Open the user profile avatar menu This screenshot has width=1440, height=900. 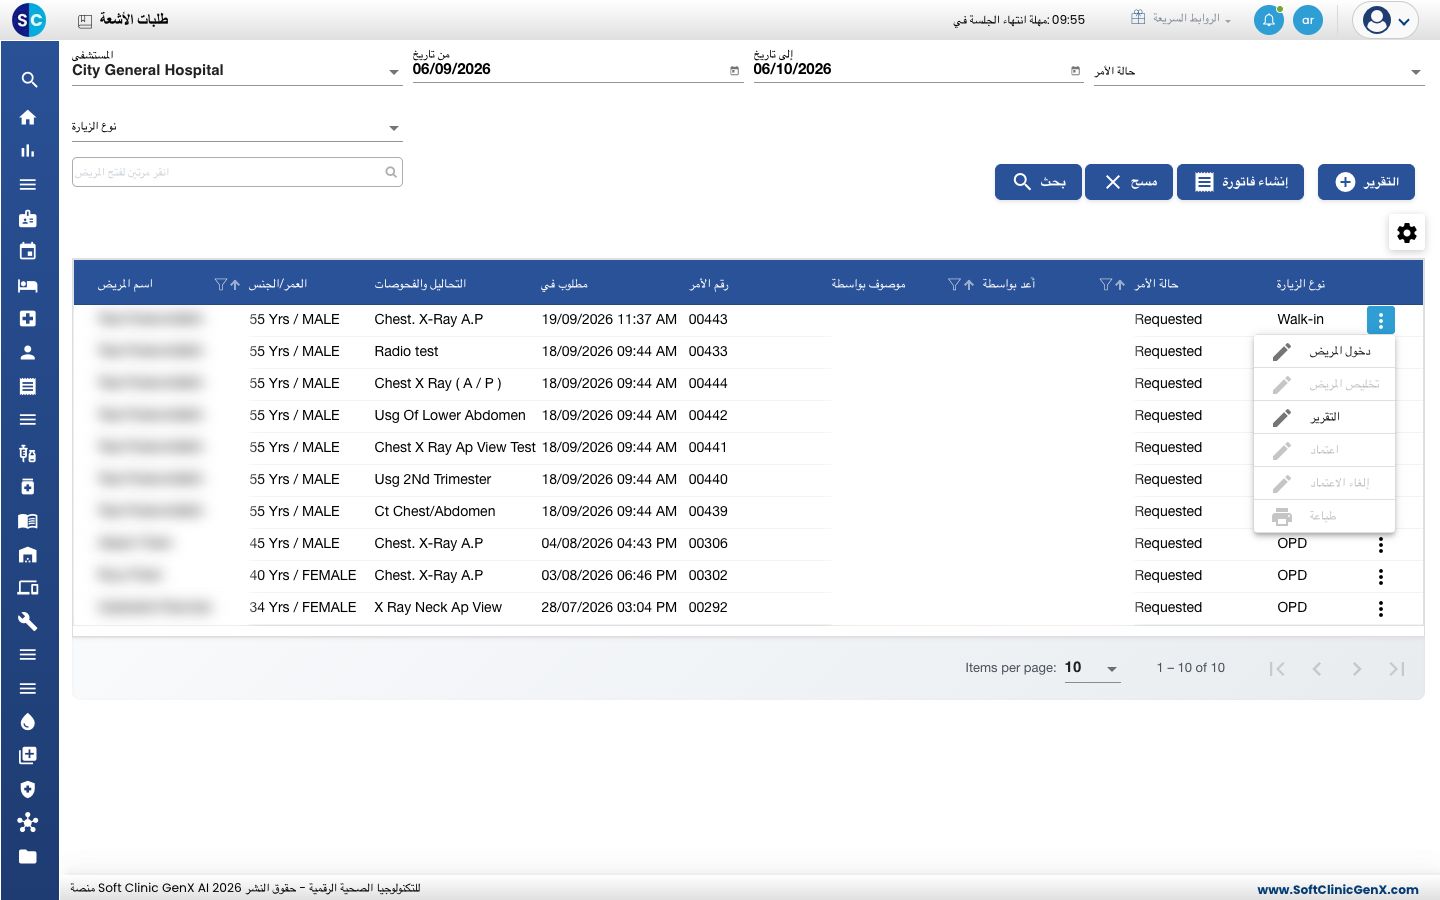[x=1386, y=20]
